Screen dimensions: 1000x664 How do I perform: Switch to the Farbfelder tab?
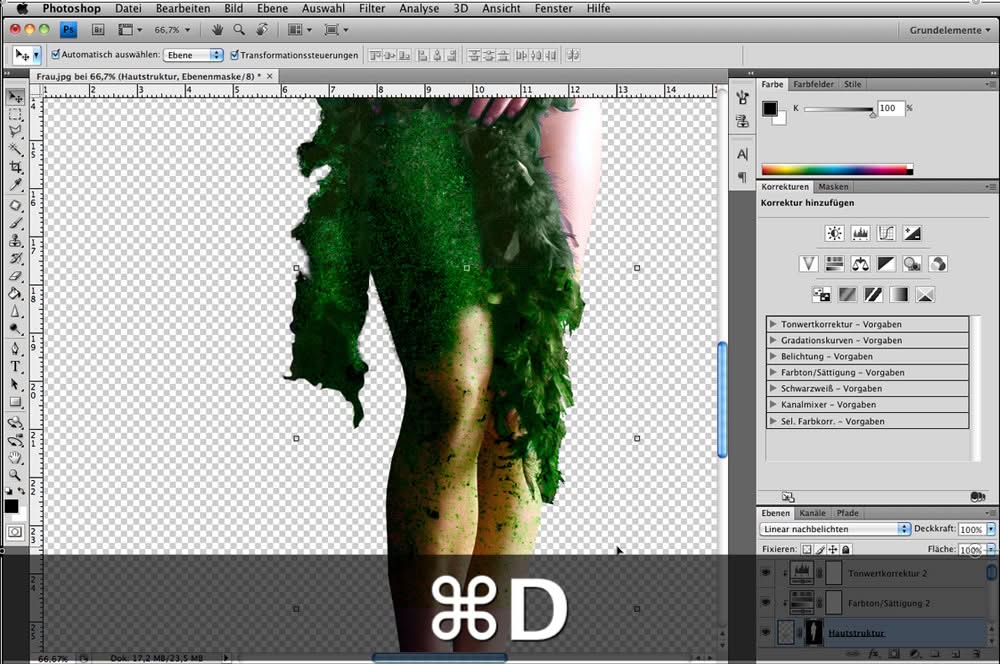pyautogui.click(x=813, y=84)
